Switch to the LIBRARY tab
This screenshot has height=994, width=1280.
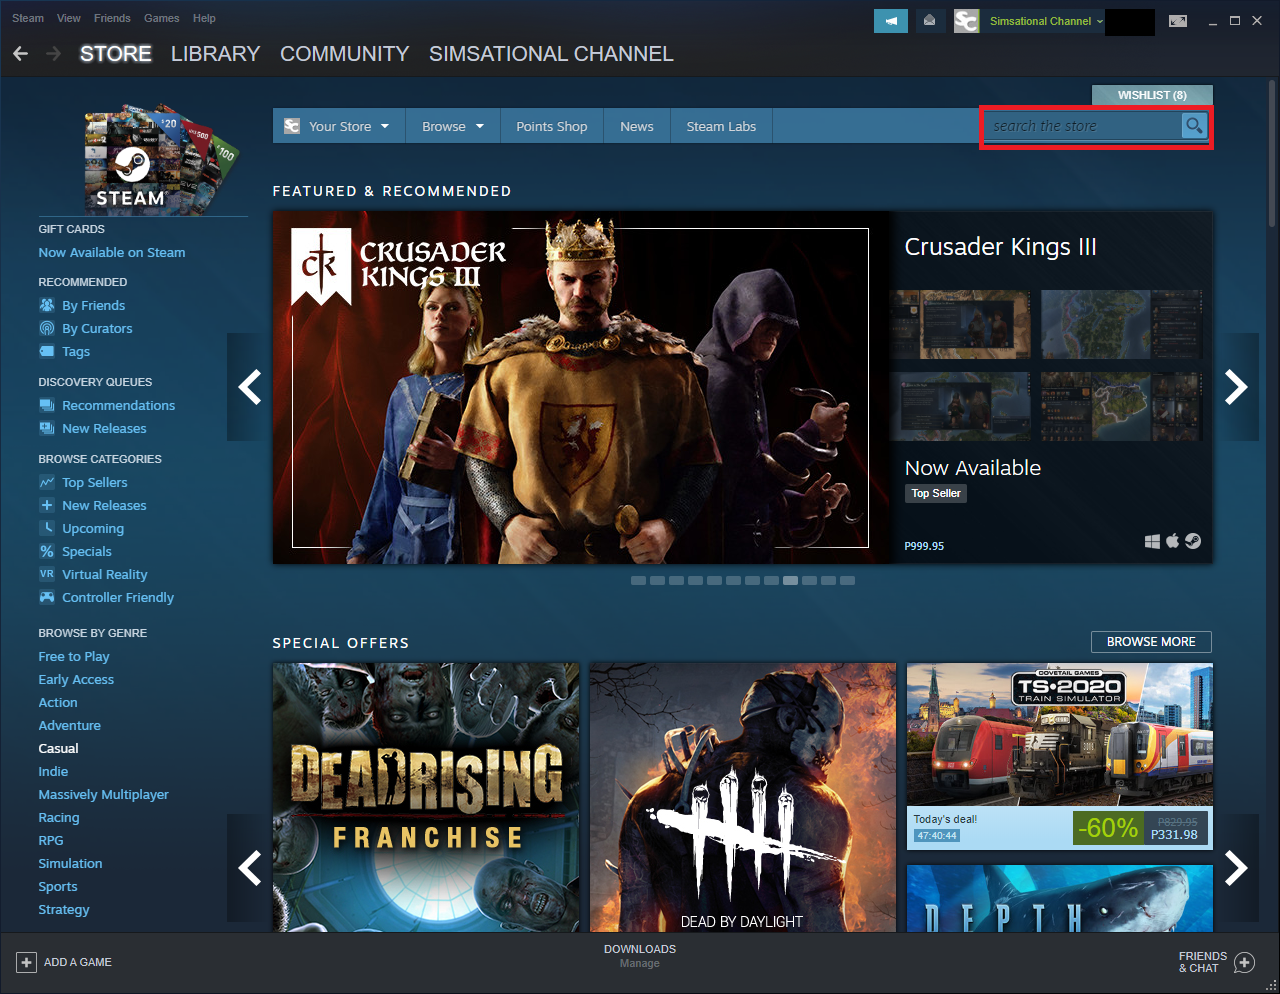click(x=215, y=54)
